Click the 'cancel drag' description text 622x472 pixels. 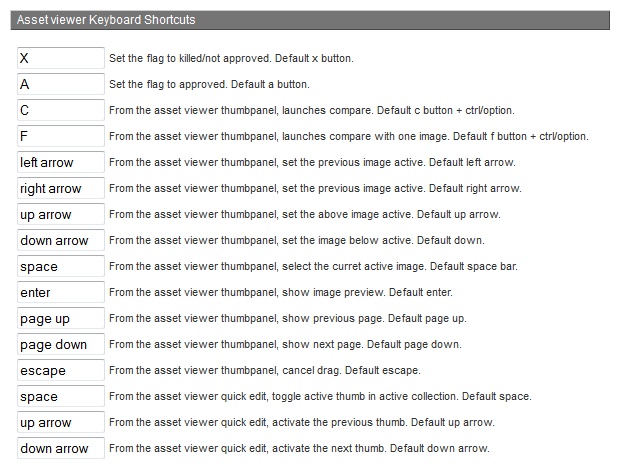258,371
